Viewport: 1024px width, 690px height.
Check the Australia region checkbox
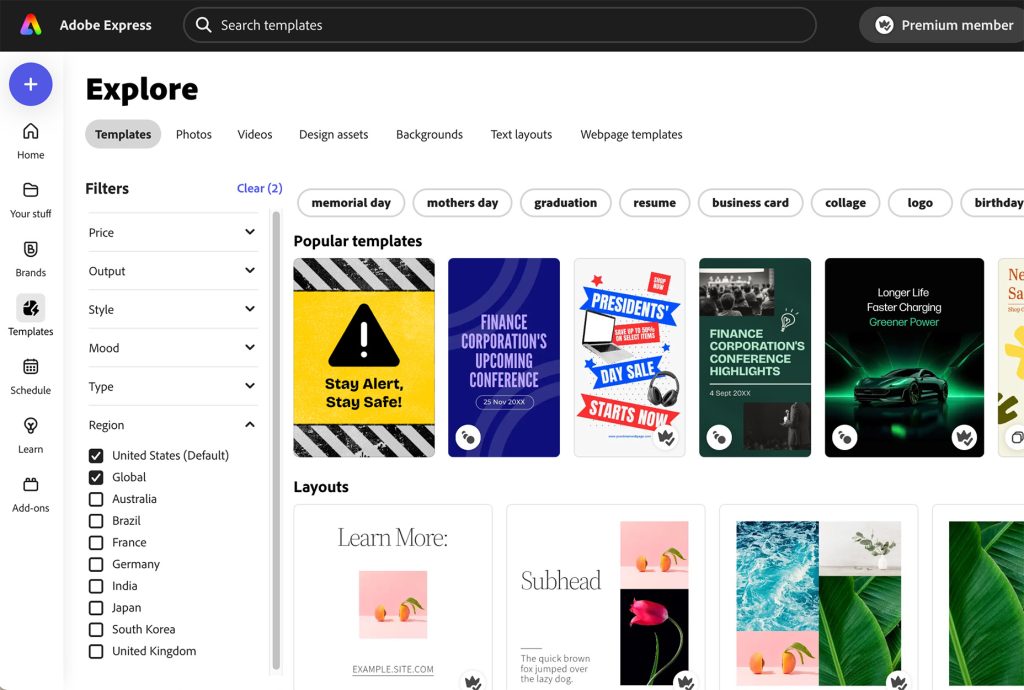96,499
